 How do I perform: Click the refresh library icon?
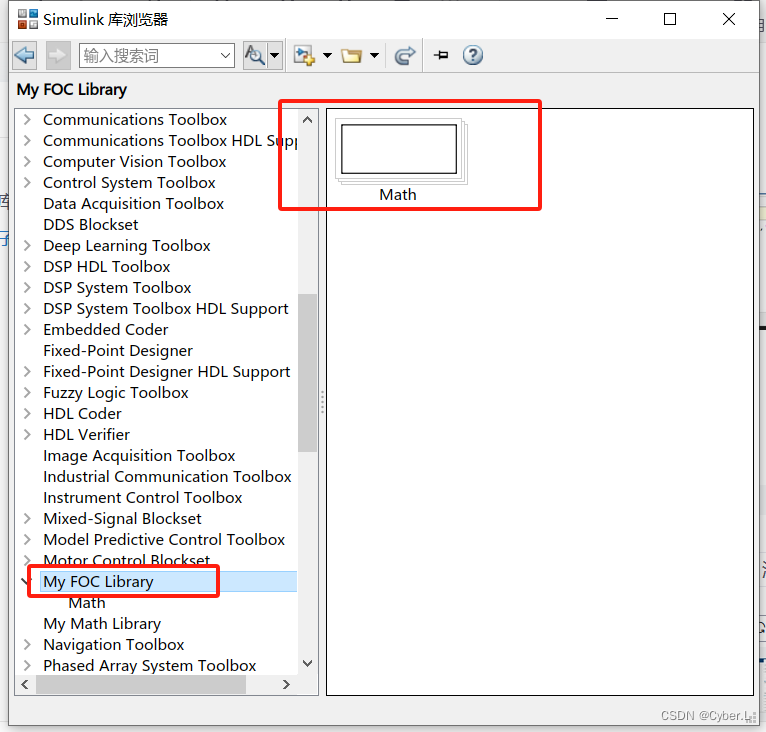coord(404,55)
